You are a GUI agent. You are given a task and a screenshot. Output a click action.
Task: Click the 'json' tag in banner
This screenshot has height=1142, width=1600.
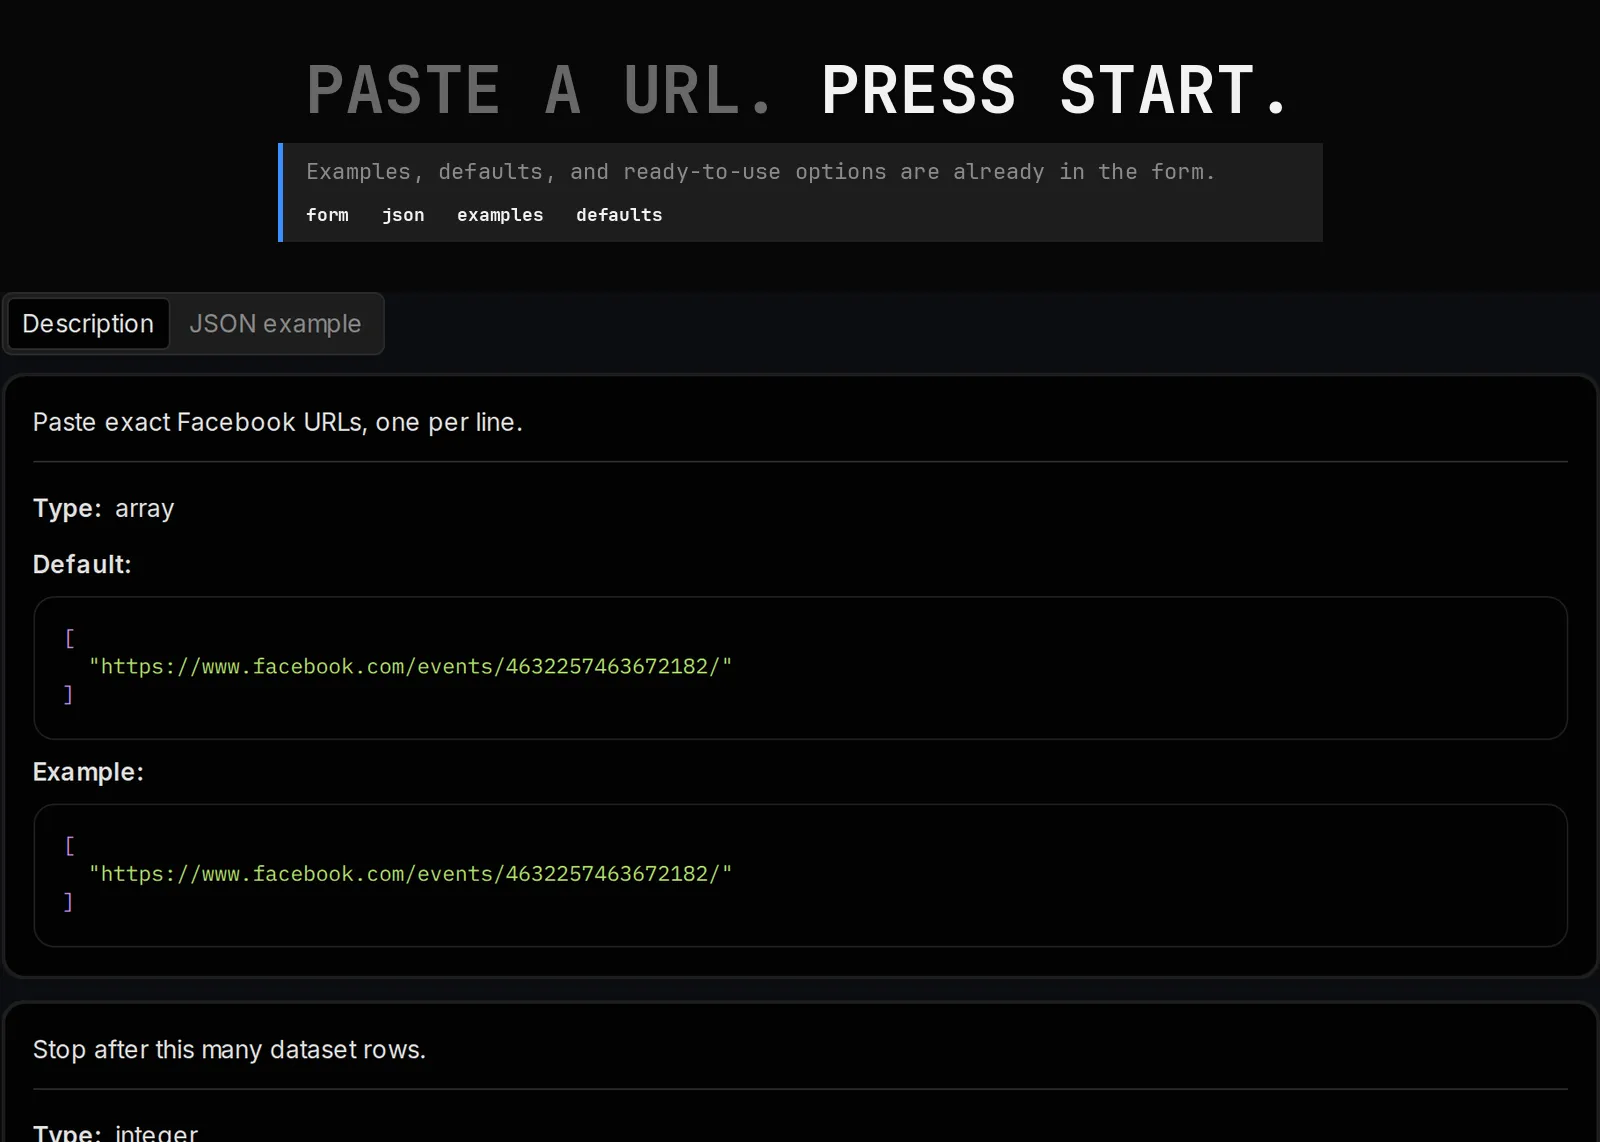point(403,215)
